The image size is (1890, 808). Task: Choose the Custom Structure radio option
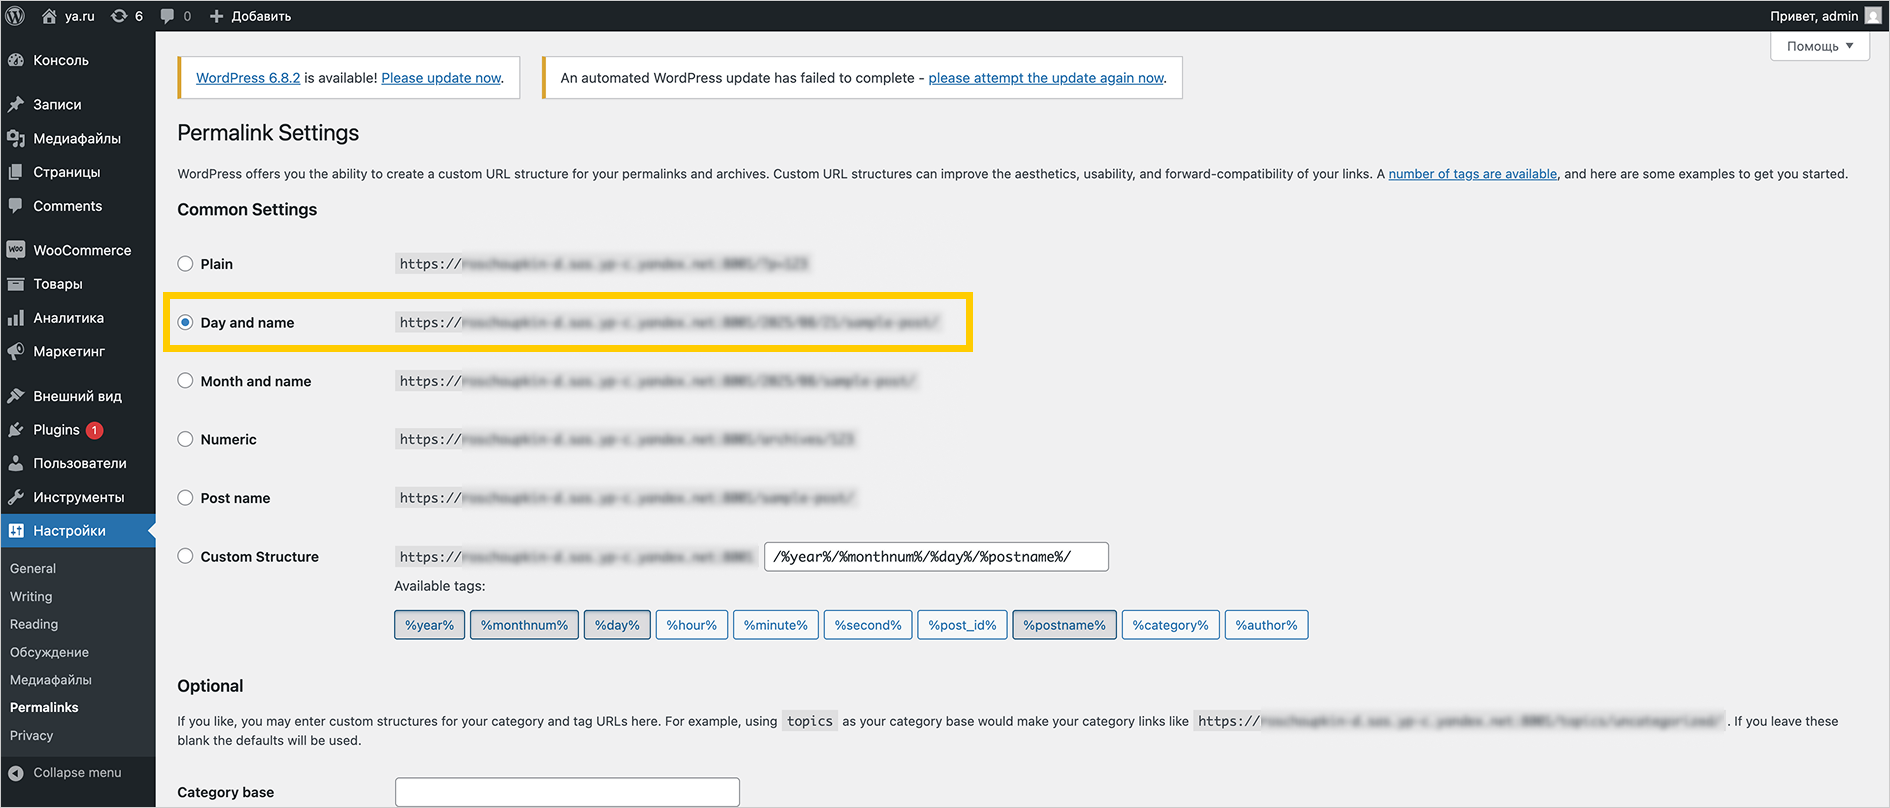click(x=185, y=556)
